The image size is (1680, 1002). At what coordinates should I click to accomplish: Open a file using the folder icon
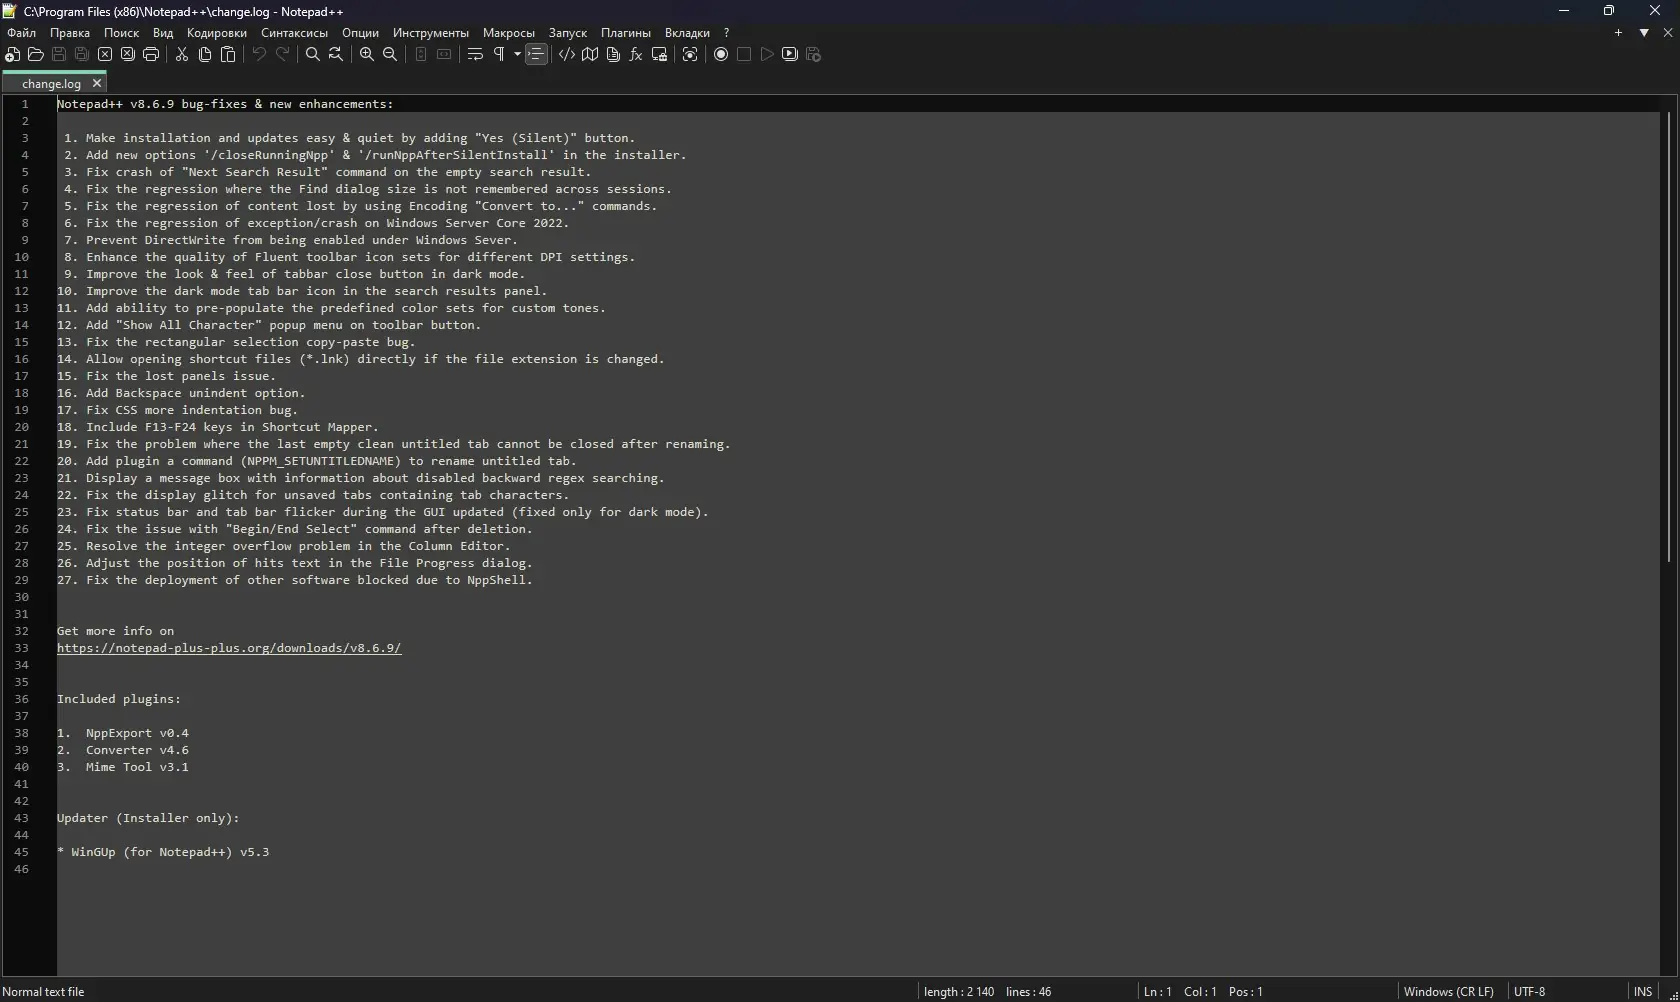tap(36, 55)
